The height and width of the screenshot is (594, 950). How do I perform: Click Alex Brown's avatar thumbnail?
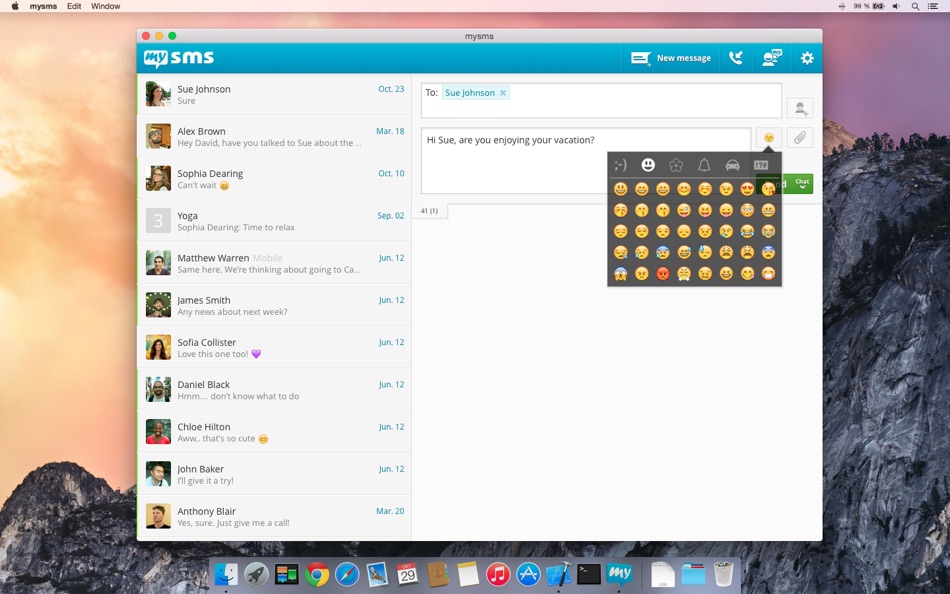(158, 136)
